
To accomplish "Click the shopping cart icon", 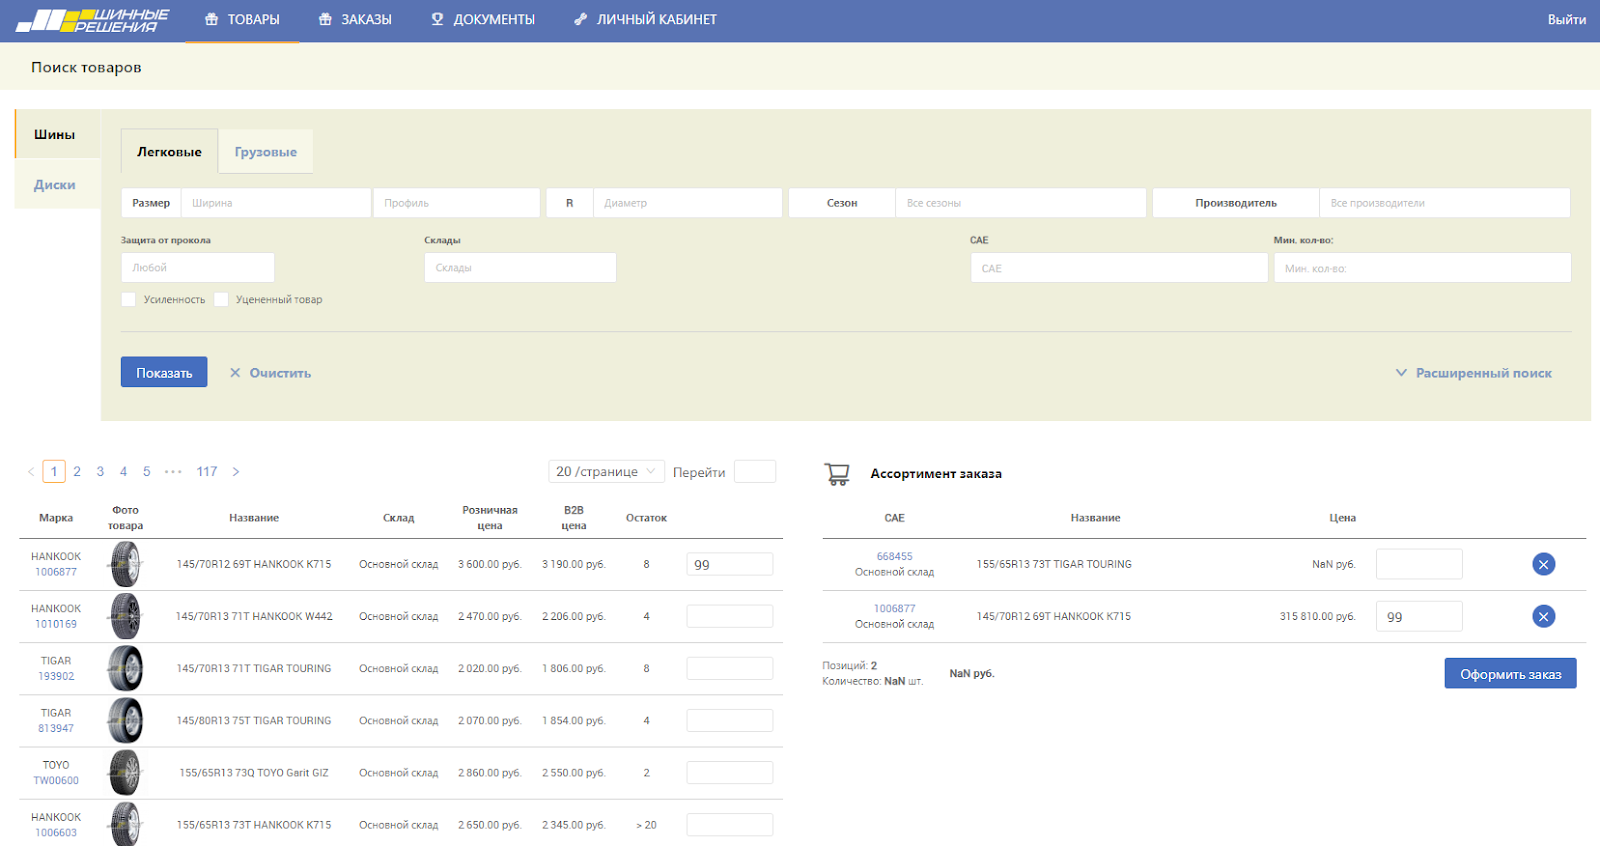I will point(837,473).
